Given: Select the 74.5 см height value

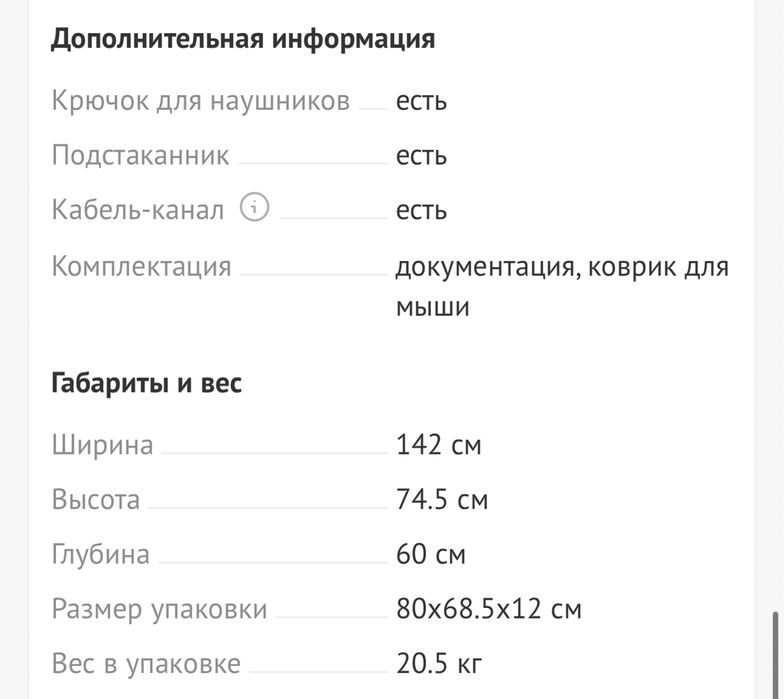Looking at the screenshot, I should (x=441, y=499).
